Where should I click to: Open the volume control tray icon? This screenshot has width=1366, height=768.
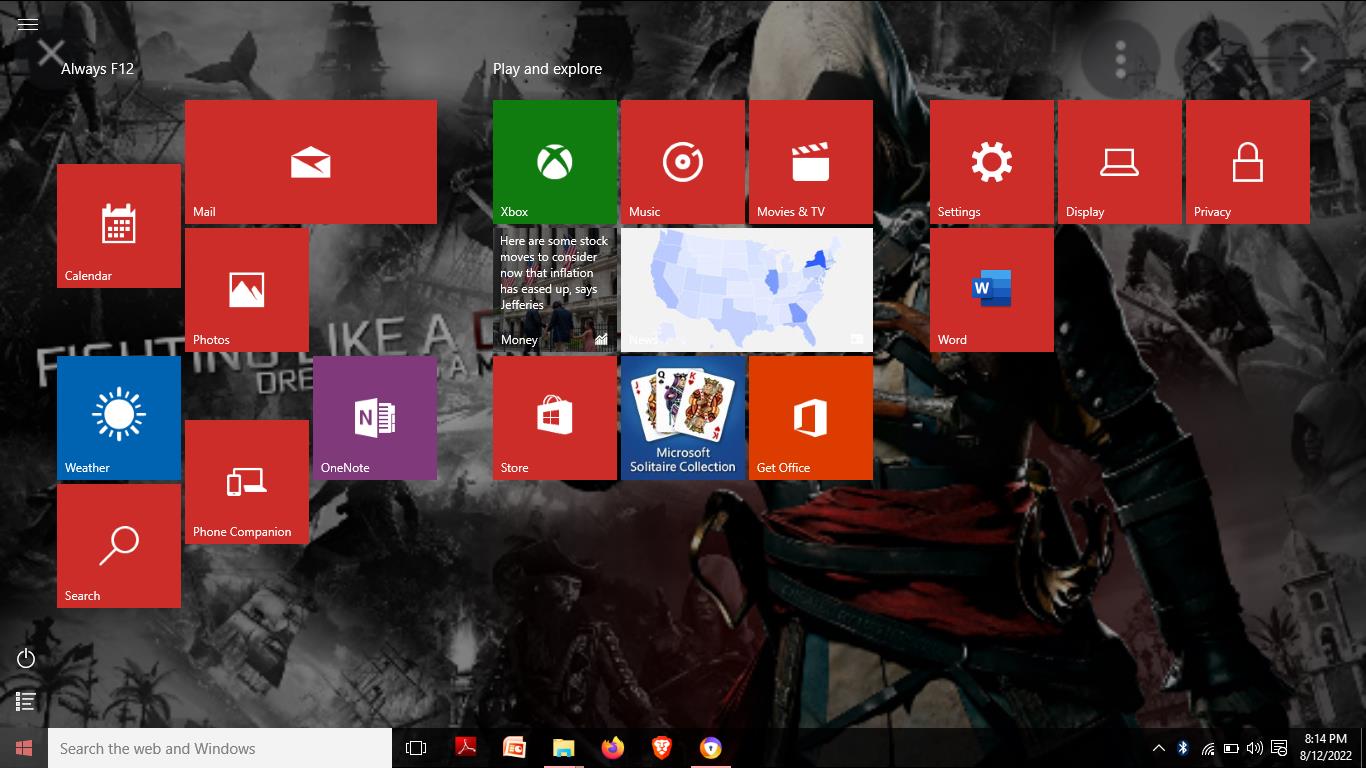tap(1254, 748)
